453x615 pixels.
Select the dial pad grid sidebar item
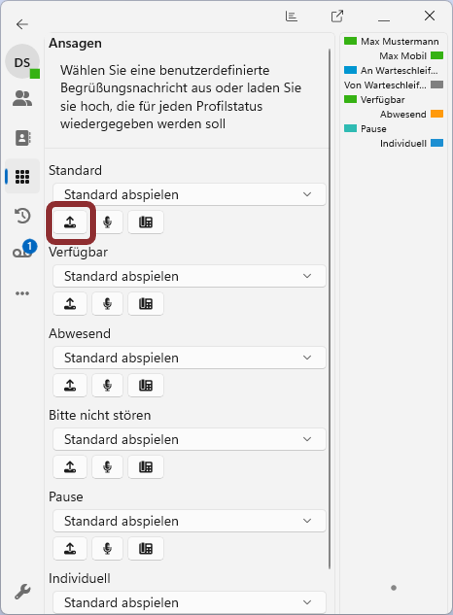[x=22, y=176]
